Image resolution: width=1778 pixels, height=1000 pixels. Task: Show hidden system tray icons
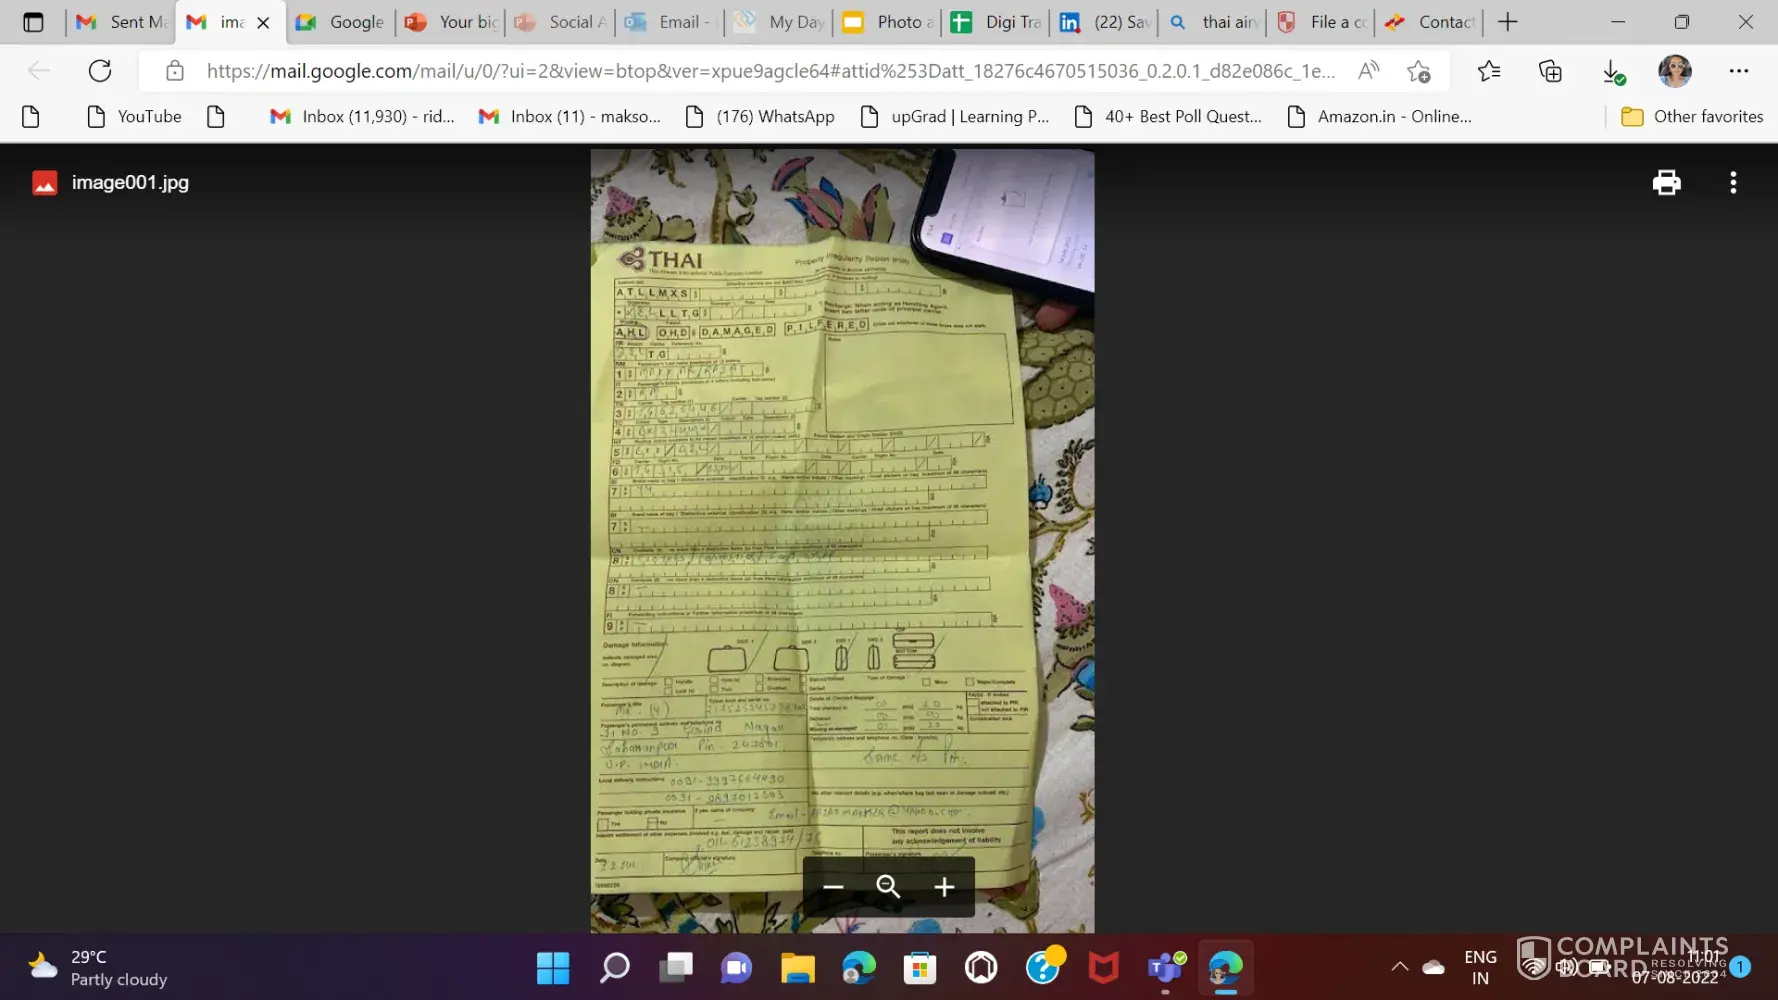click(x=1400, y=967)
